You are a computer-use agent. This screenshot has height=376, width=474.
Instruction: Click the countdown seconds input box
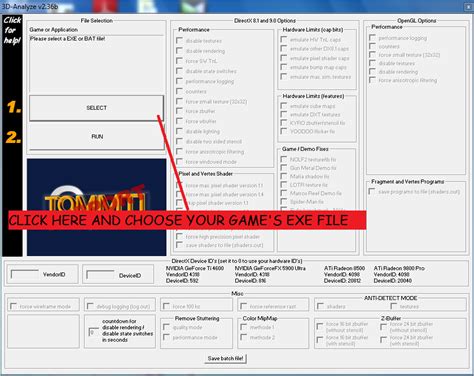click(93, 332)
